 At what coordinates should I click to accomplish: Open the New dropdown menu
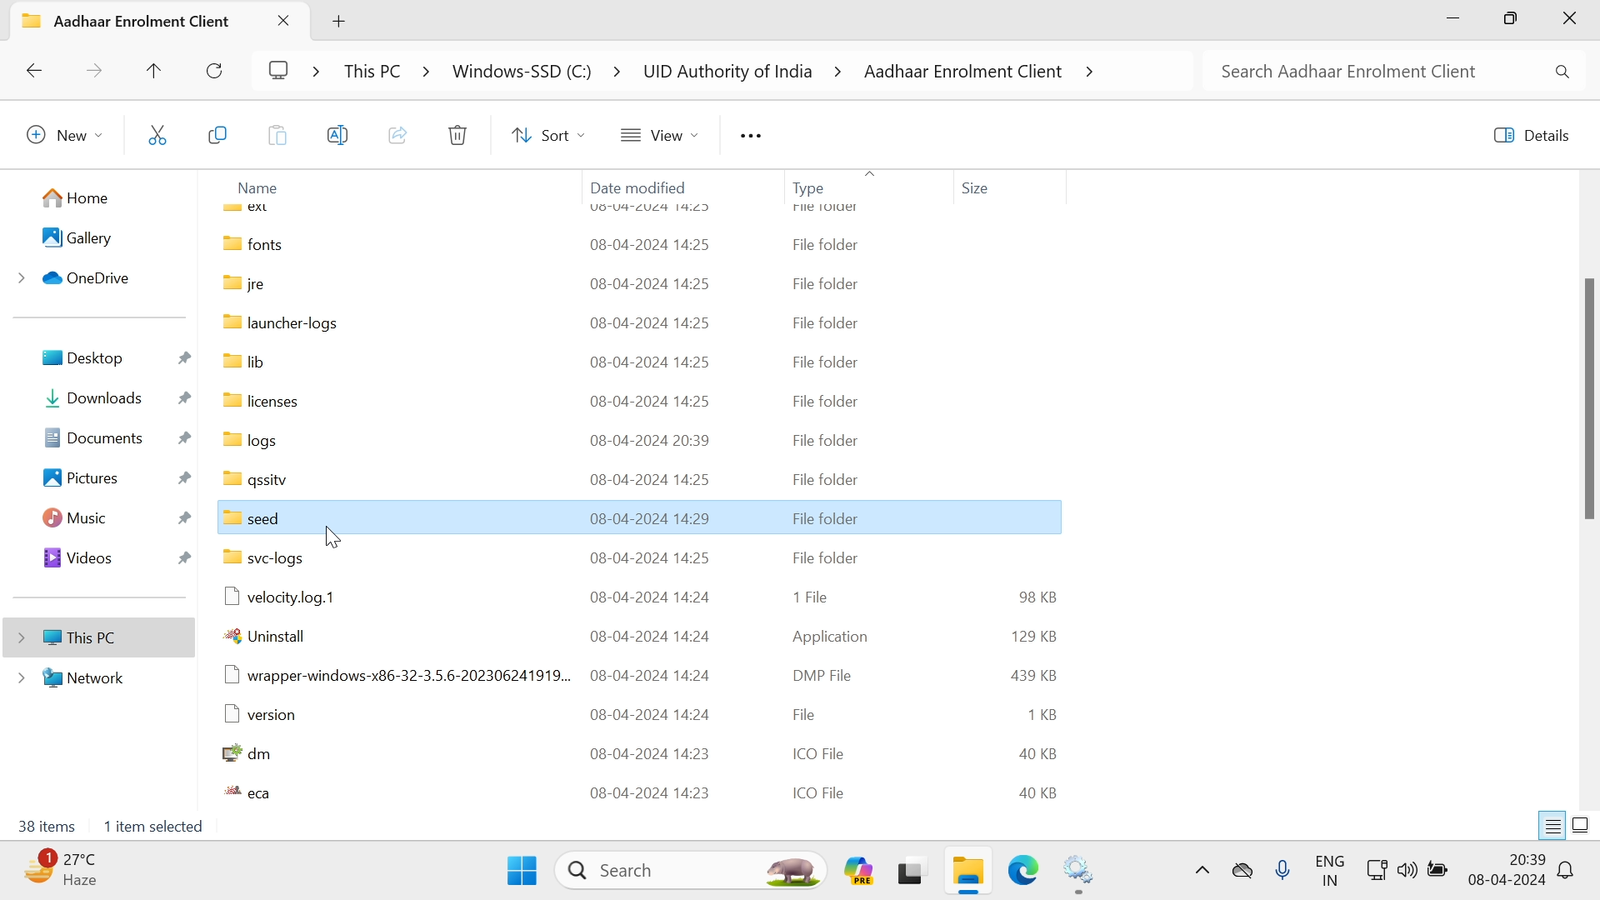pos(64,135)
